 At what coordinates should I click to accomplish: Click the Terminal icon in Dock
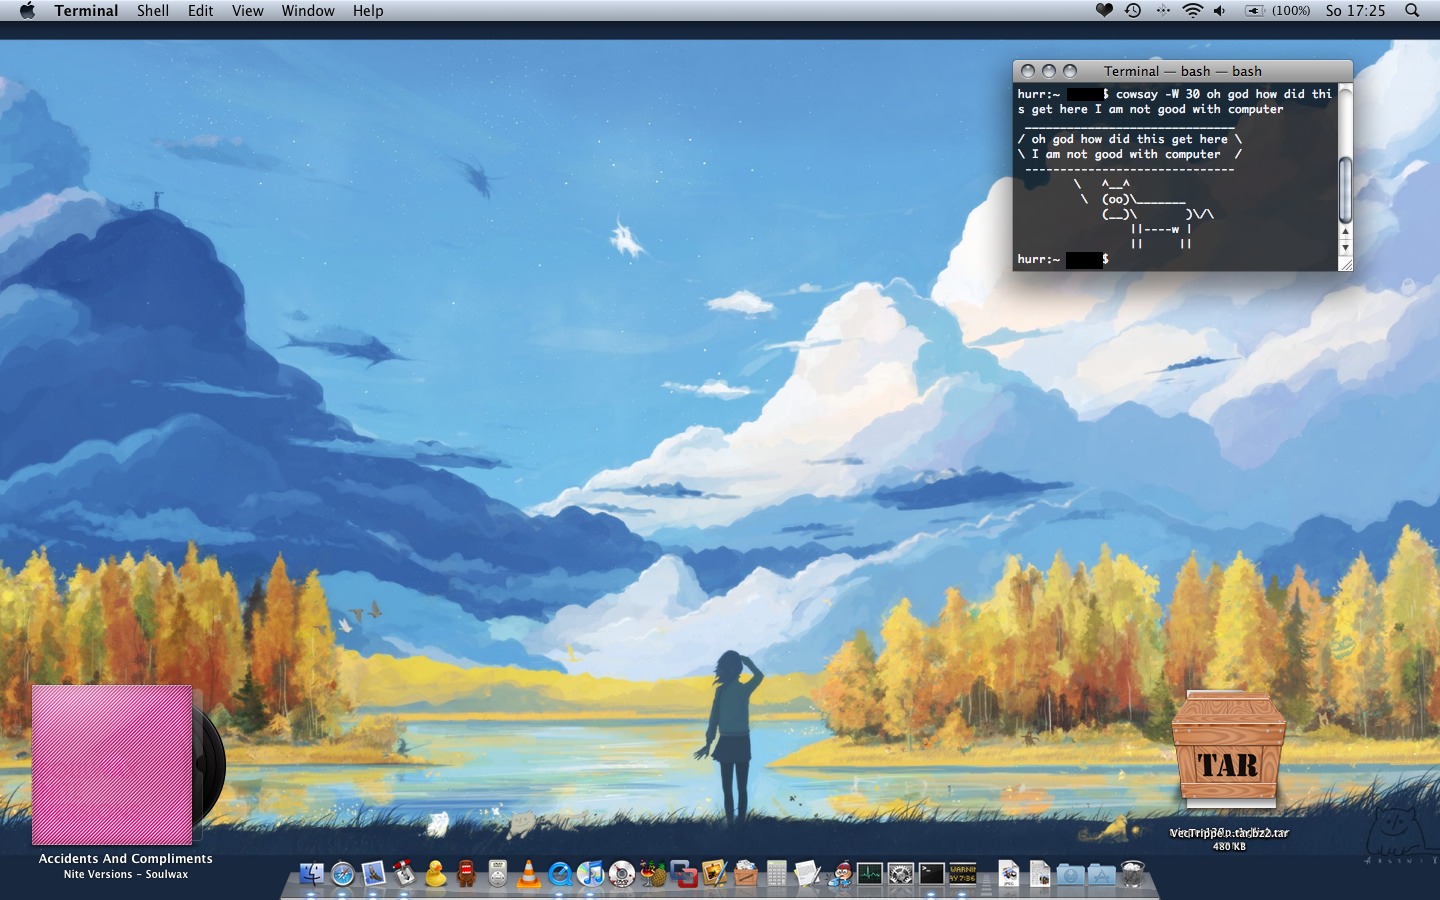click(932, 874)
